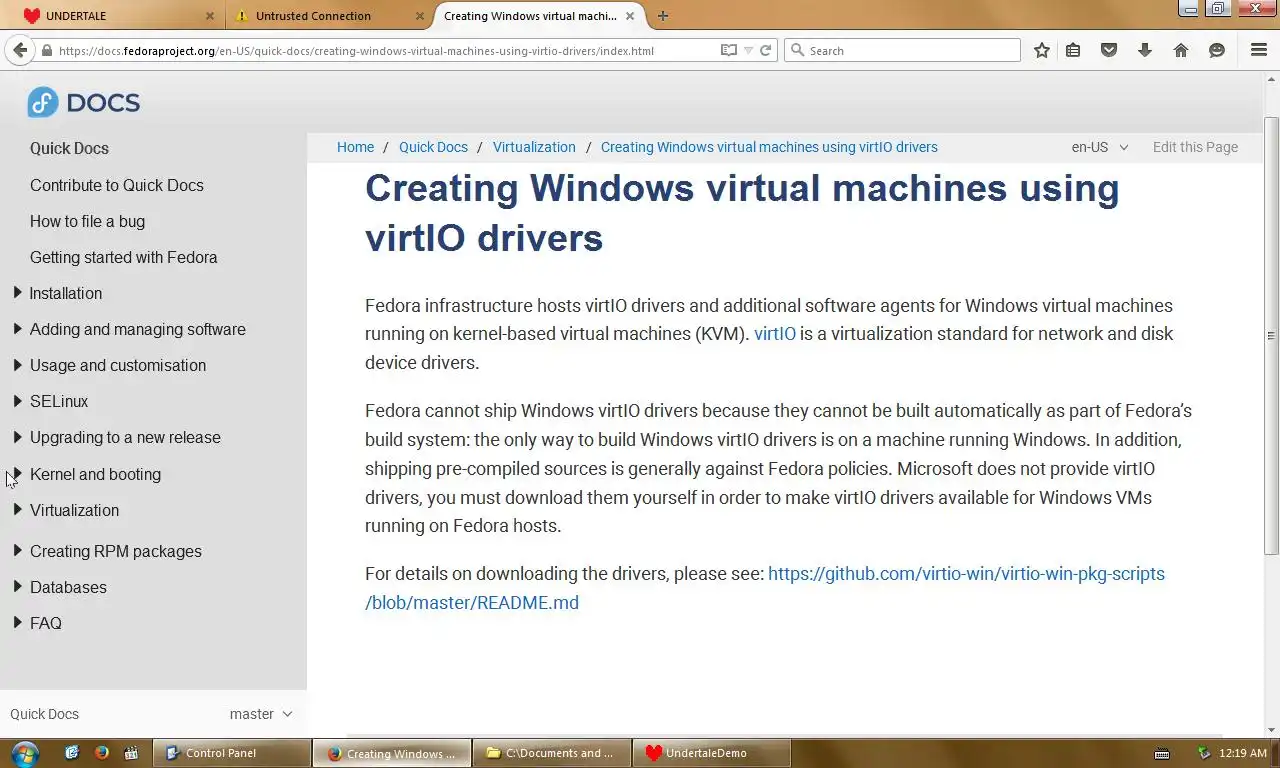Expand Upgrading to a new release
This screenshot has height=768, width=1280.
(17, 437)
